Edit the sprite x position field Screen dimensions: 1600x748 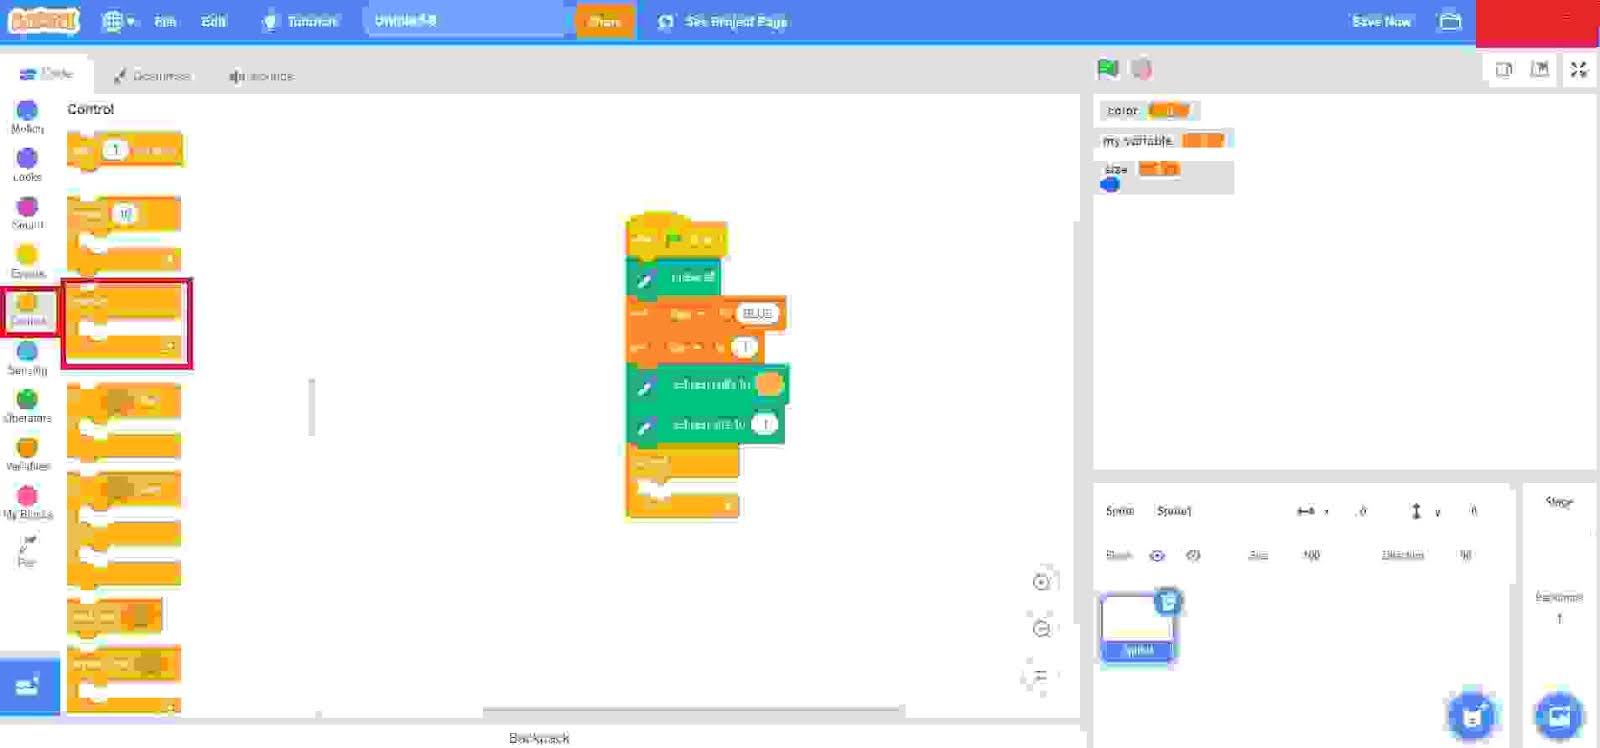pyautogui.click(x=1362, y=511)
